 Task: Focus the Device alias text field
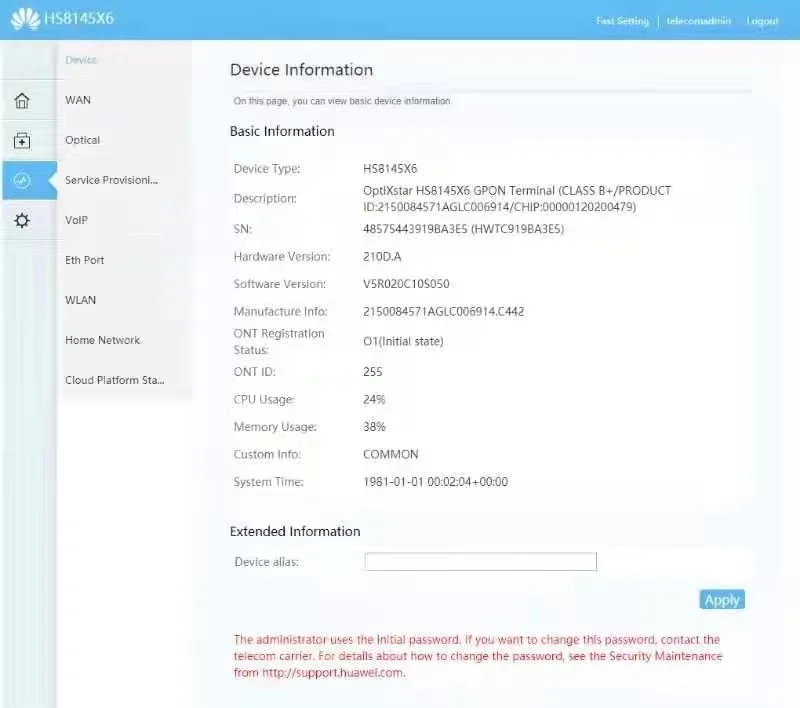(480, 562)
